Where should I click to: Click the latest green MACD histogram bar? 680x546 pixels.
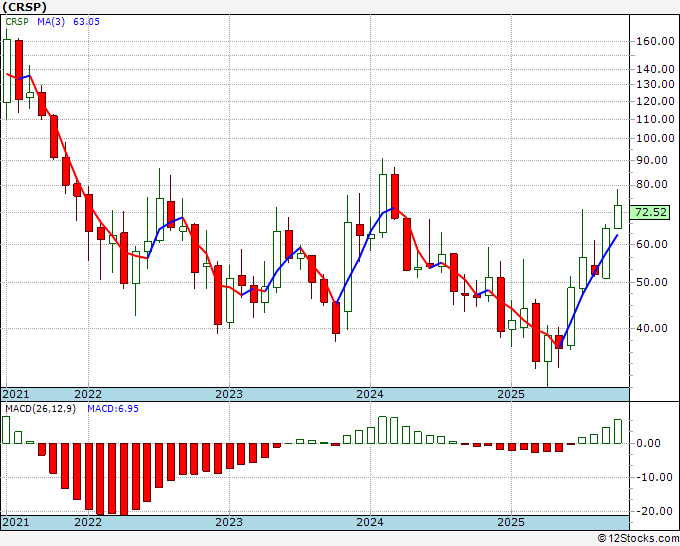pos(618,432)
